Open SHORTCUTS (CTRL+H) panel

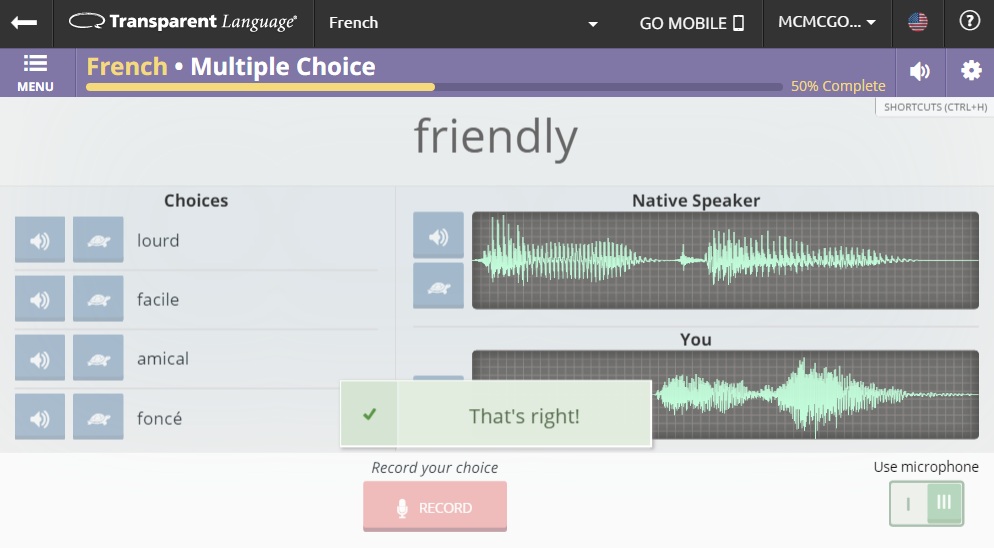pyautogui.click(x=935, y=107)
